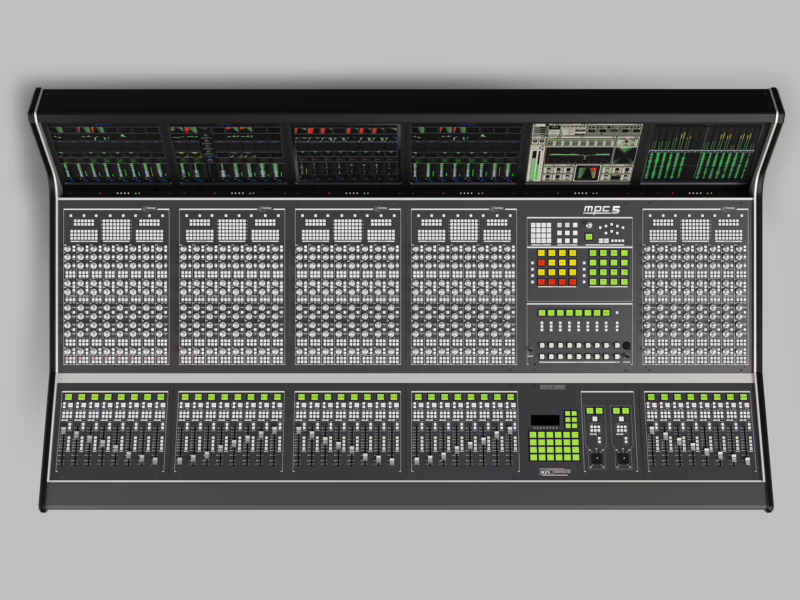
Task: Tap the top-left pad of large green pad grid
Action: tap(533, 435)
